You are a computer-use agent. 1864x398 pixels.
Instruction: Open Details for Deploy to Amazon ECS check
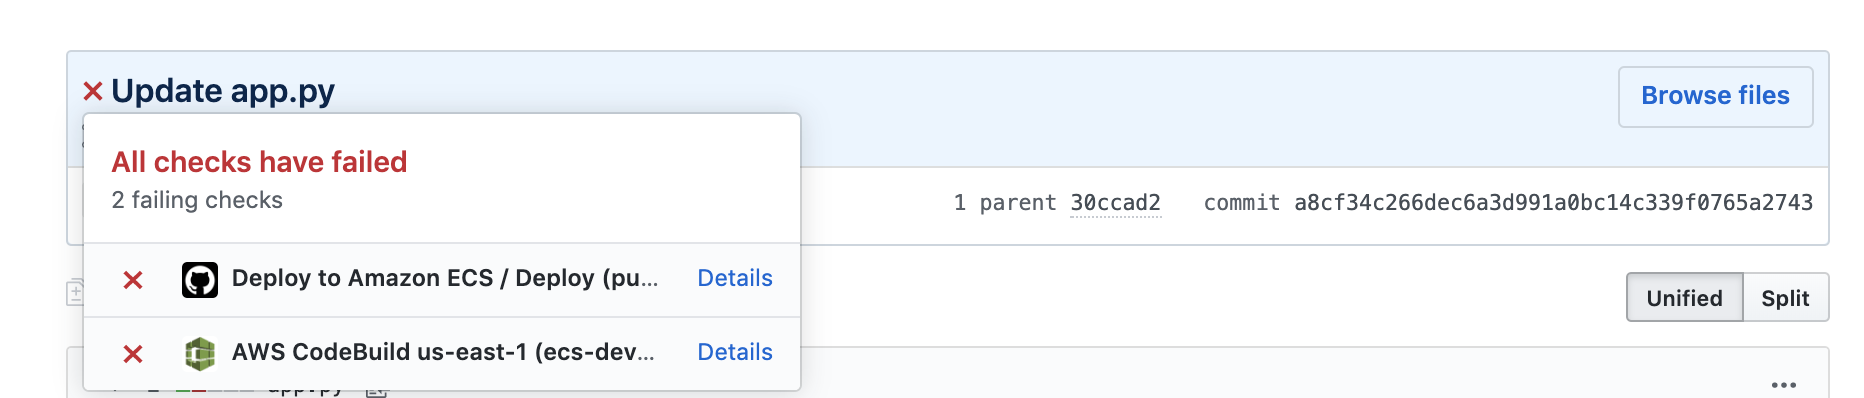[735, 278]
